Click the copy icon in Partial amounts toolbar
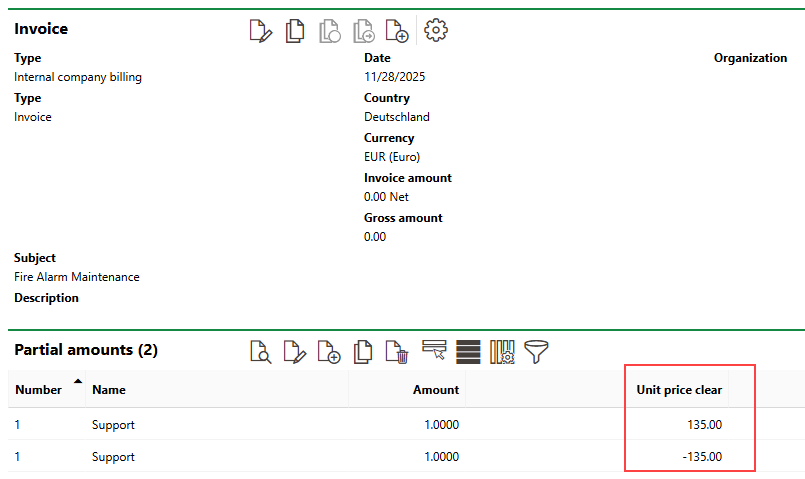Image resolution: width=805 pixels, height=479 pixels. pyautogui.click(x=363, y=352)
